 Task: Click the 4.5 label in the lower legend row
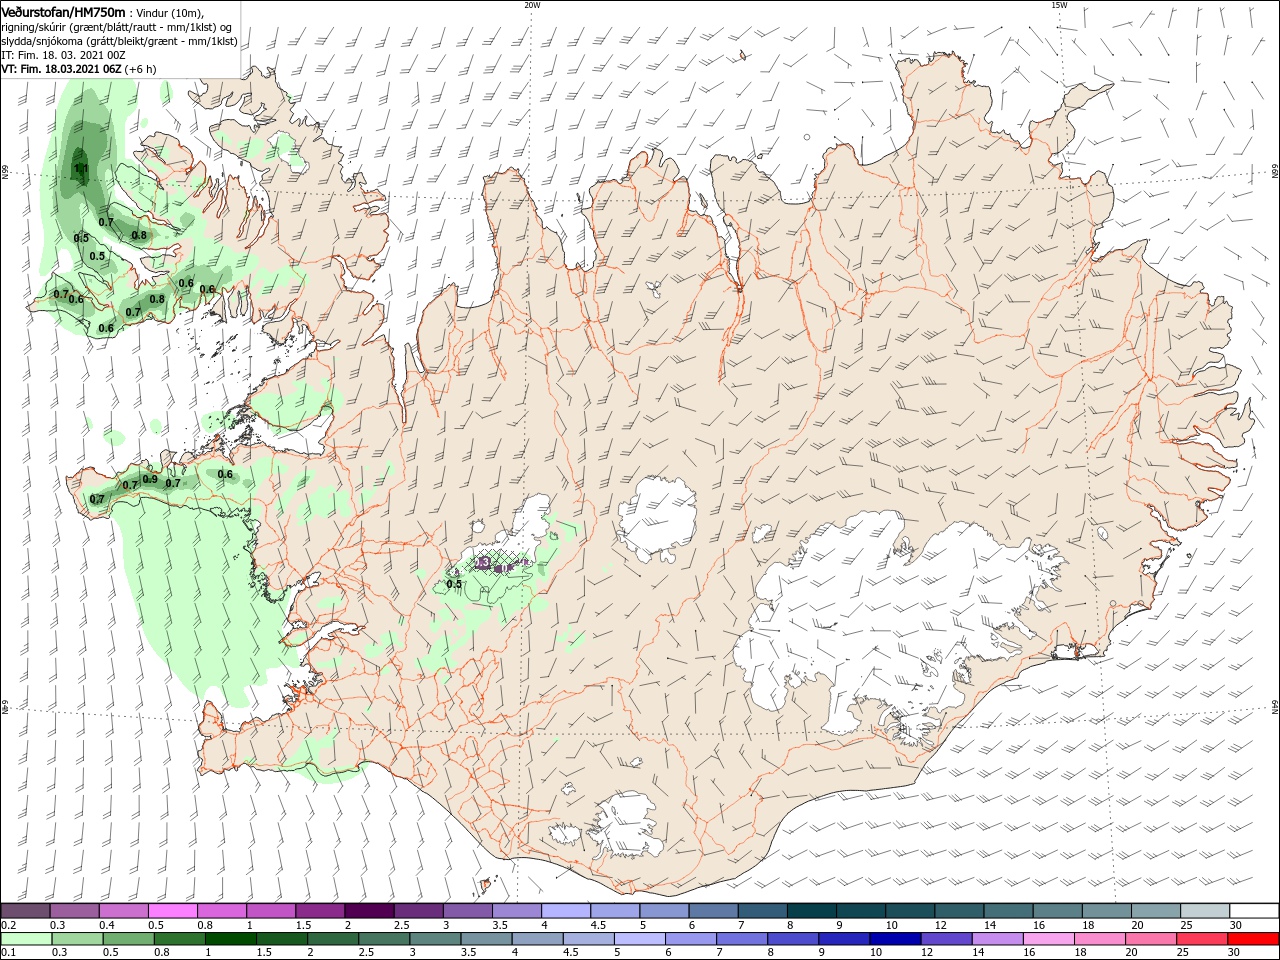pyautogui.click(x=571, y=952)
